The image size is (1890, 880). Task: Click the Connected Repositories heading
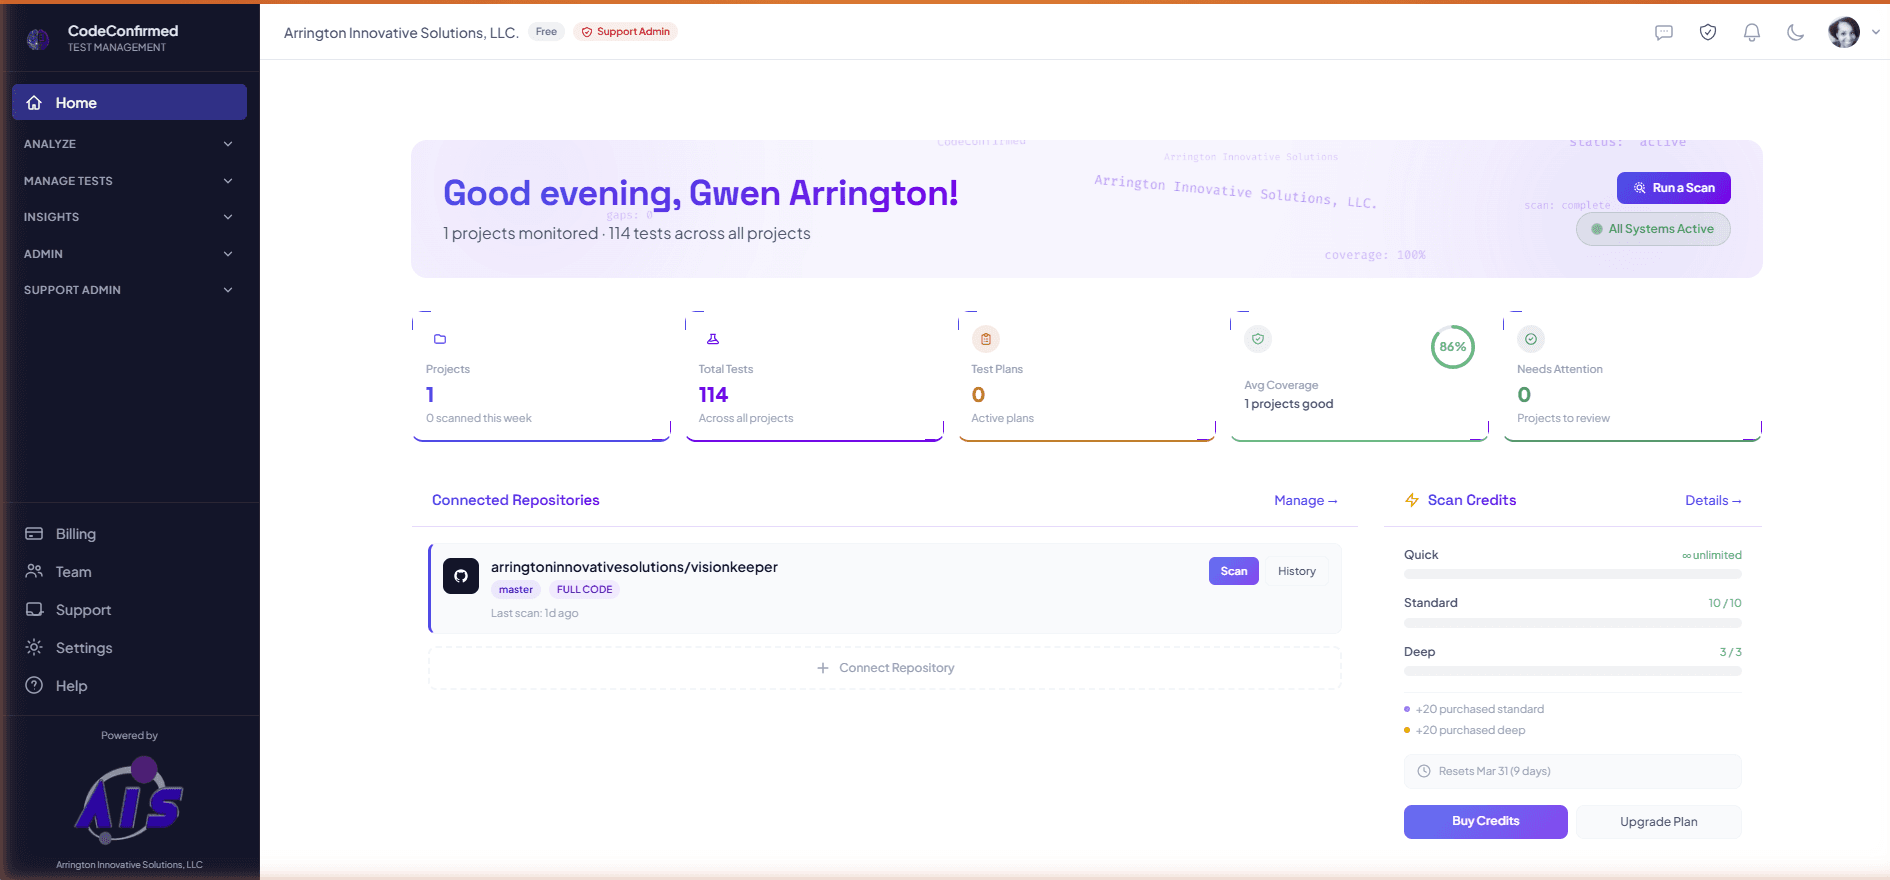[x=515, y=500]
